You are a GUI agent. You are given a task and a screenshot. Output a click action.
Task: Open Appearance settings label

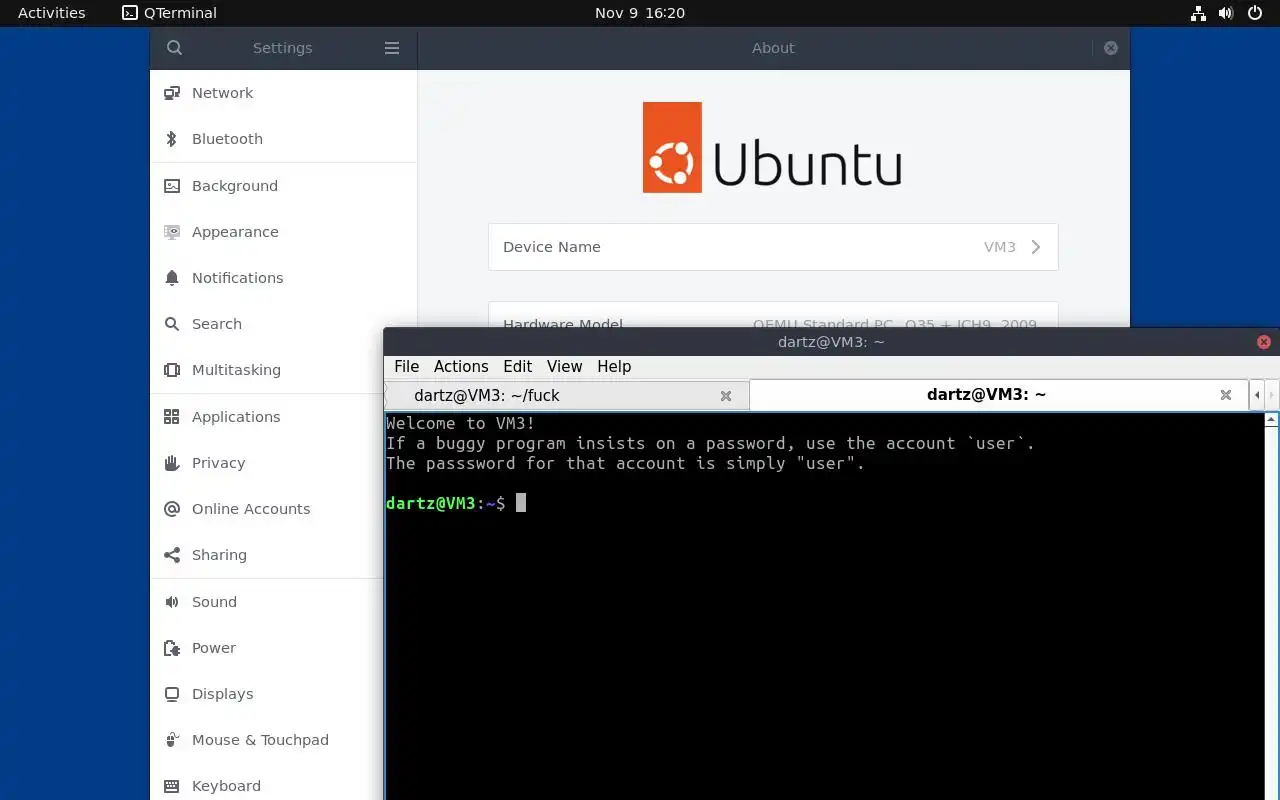point(235,232)
